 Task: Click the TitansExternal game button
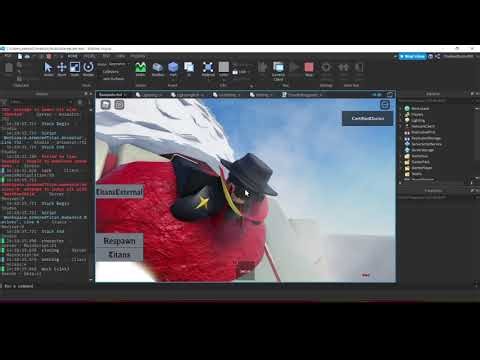pos(120,192)
